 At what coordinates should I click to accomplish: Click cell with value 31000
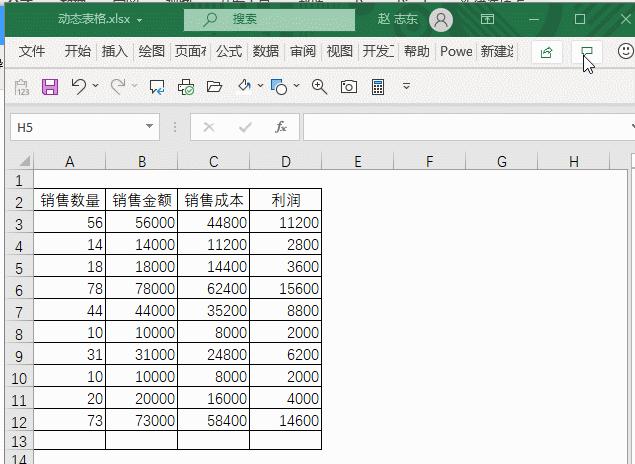pyautogui.click(x=142, y=354)
